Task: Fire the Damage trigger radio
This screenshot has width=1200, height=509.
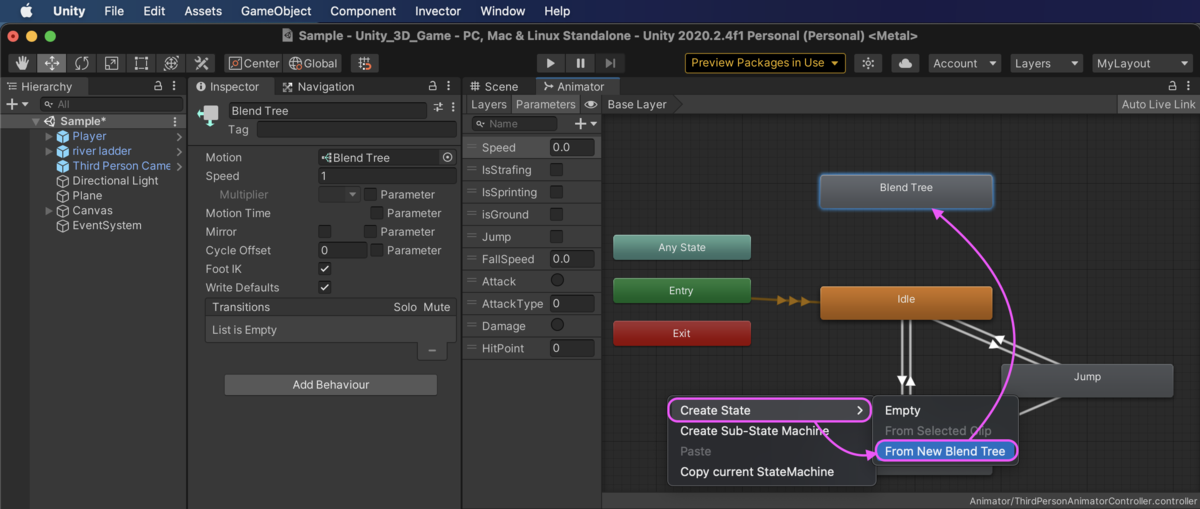Action: (557, 326)
